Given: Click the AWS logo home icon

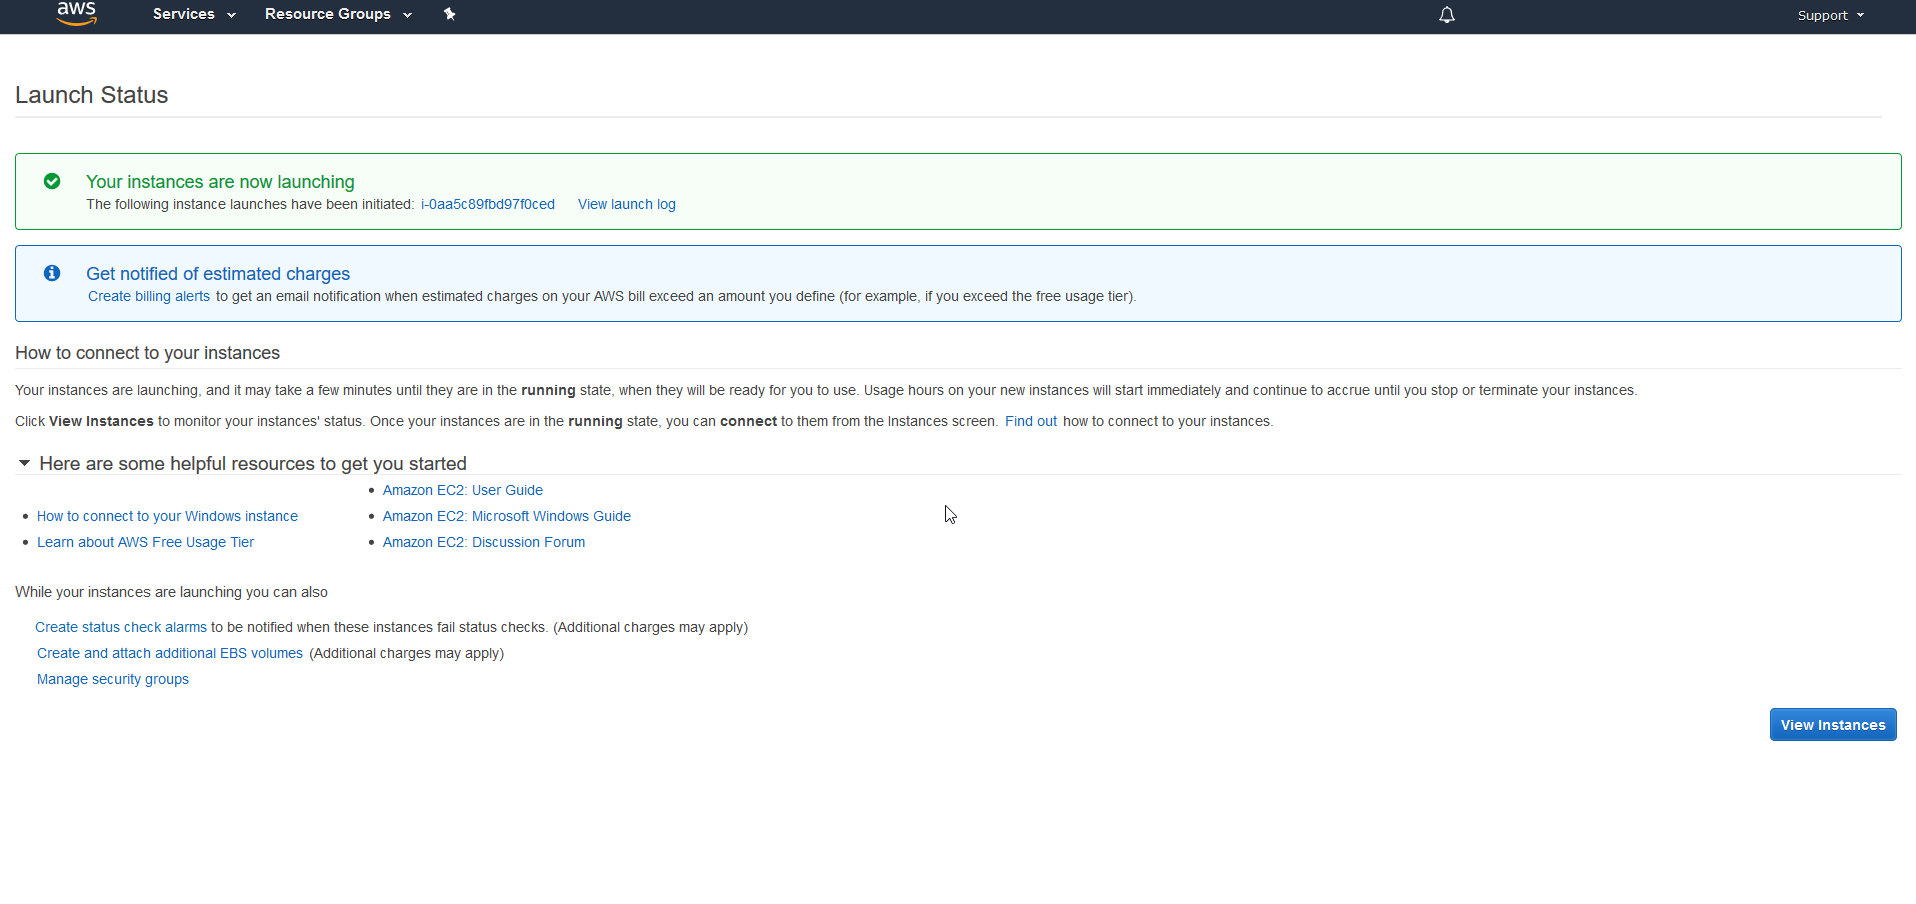Looking at the screenshot, I should (76, 13).
